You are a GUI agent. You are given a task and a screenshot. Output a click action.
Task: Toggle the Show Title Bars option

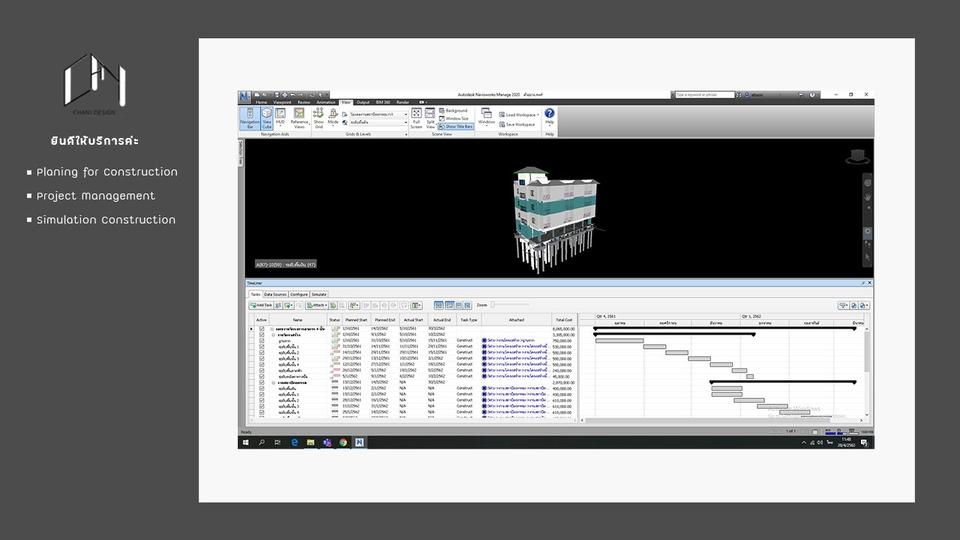pos(456,127)
